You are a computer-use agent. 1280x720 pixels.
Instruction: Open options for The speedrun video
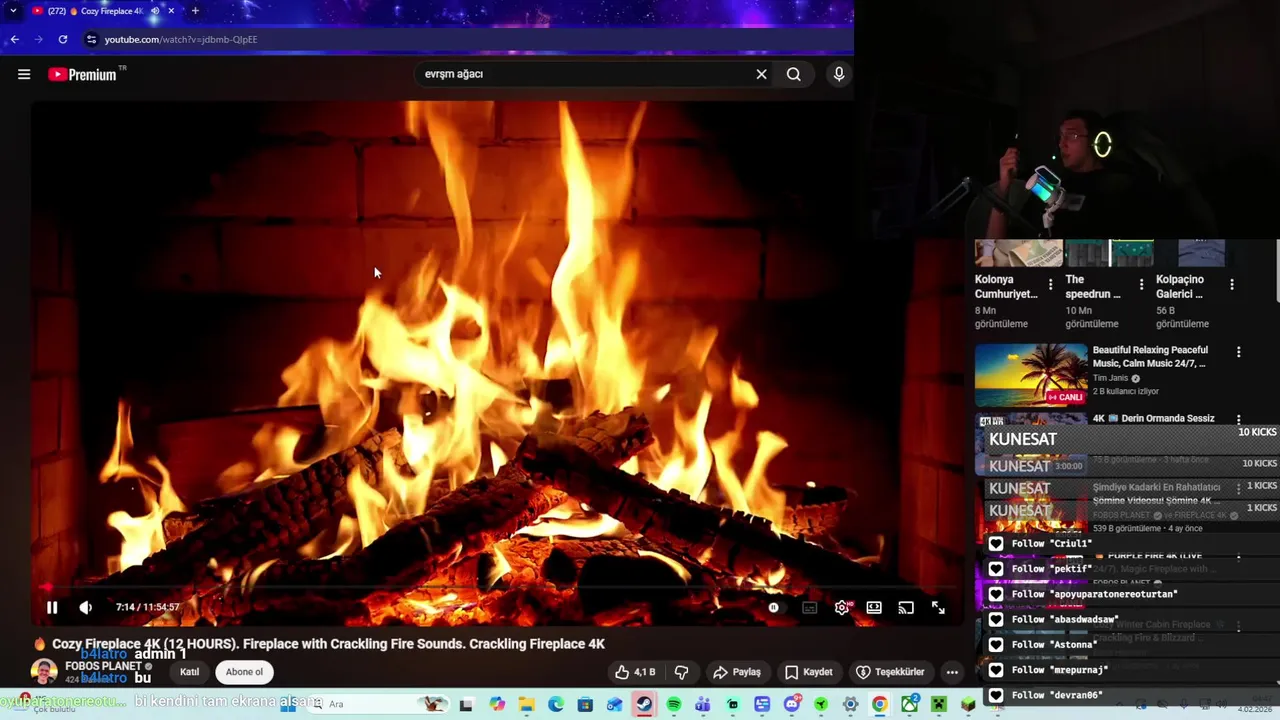[x=1141, y=285]
